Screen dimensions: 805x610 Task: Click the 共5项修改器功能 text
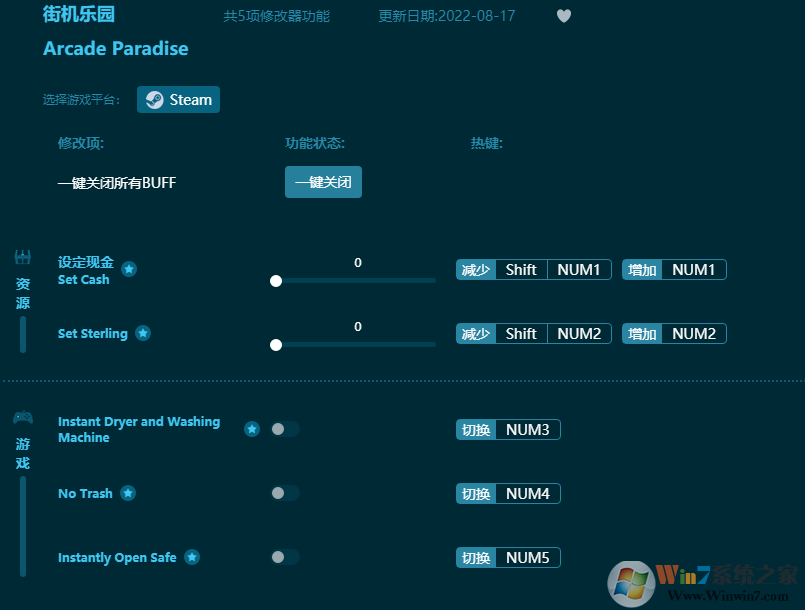[x=277, y=16]
